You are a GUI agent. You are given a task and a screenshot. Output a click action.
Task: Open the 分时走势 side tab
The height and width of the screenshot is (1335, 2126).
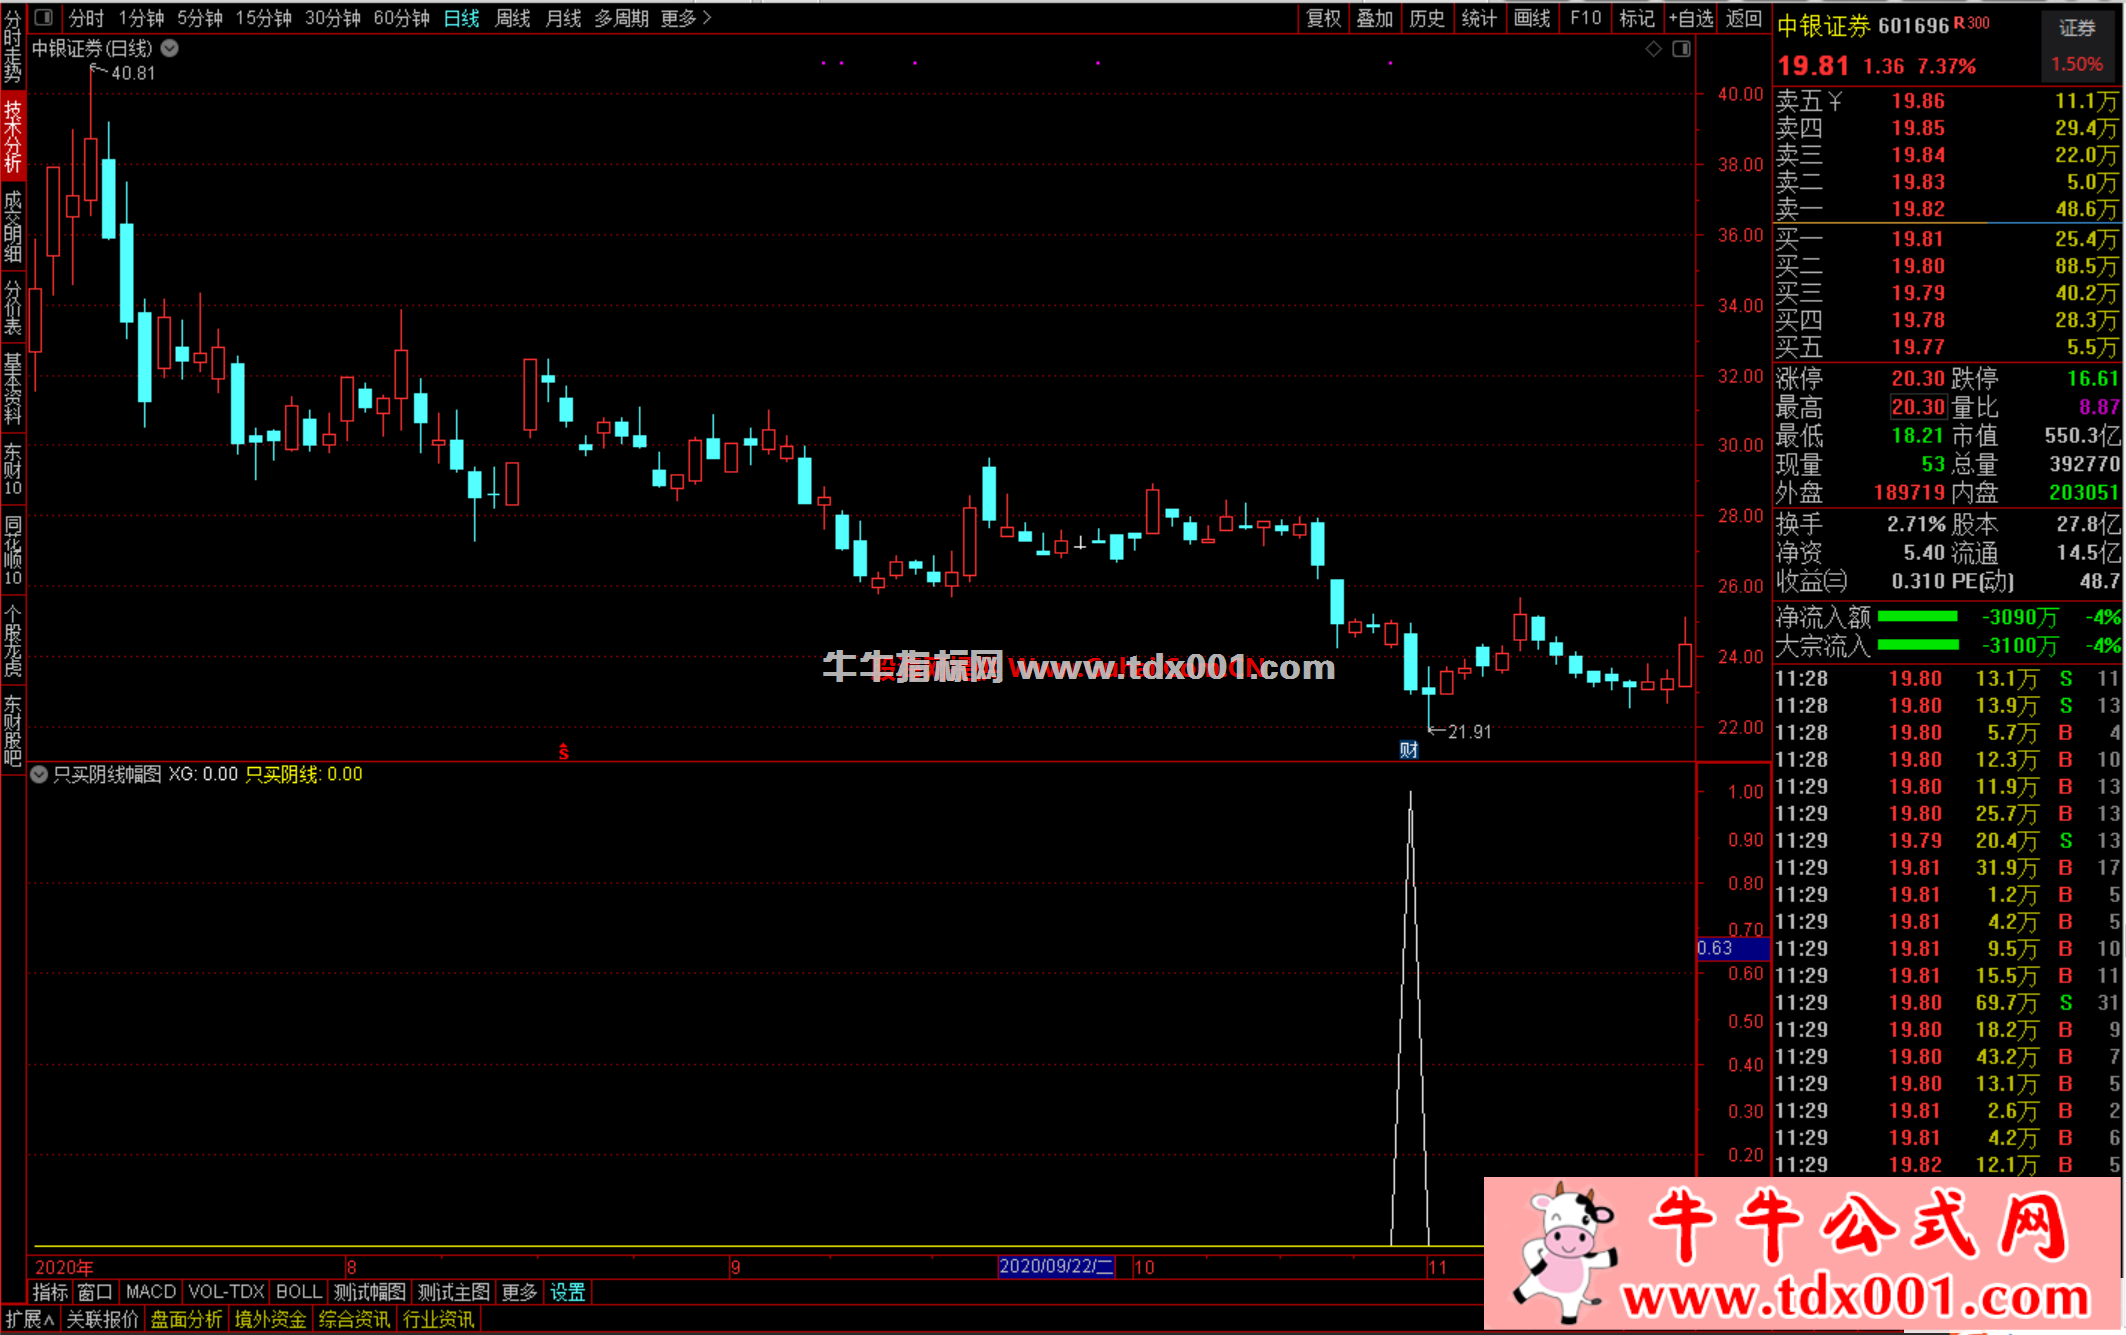tap(13, 47)
